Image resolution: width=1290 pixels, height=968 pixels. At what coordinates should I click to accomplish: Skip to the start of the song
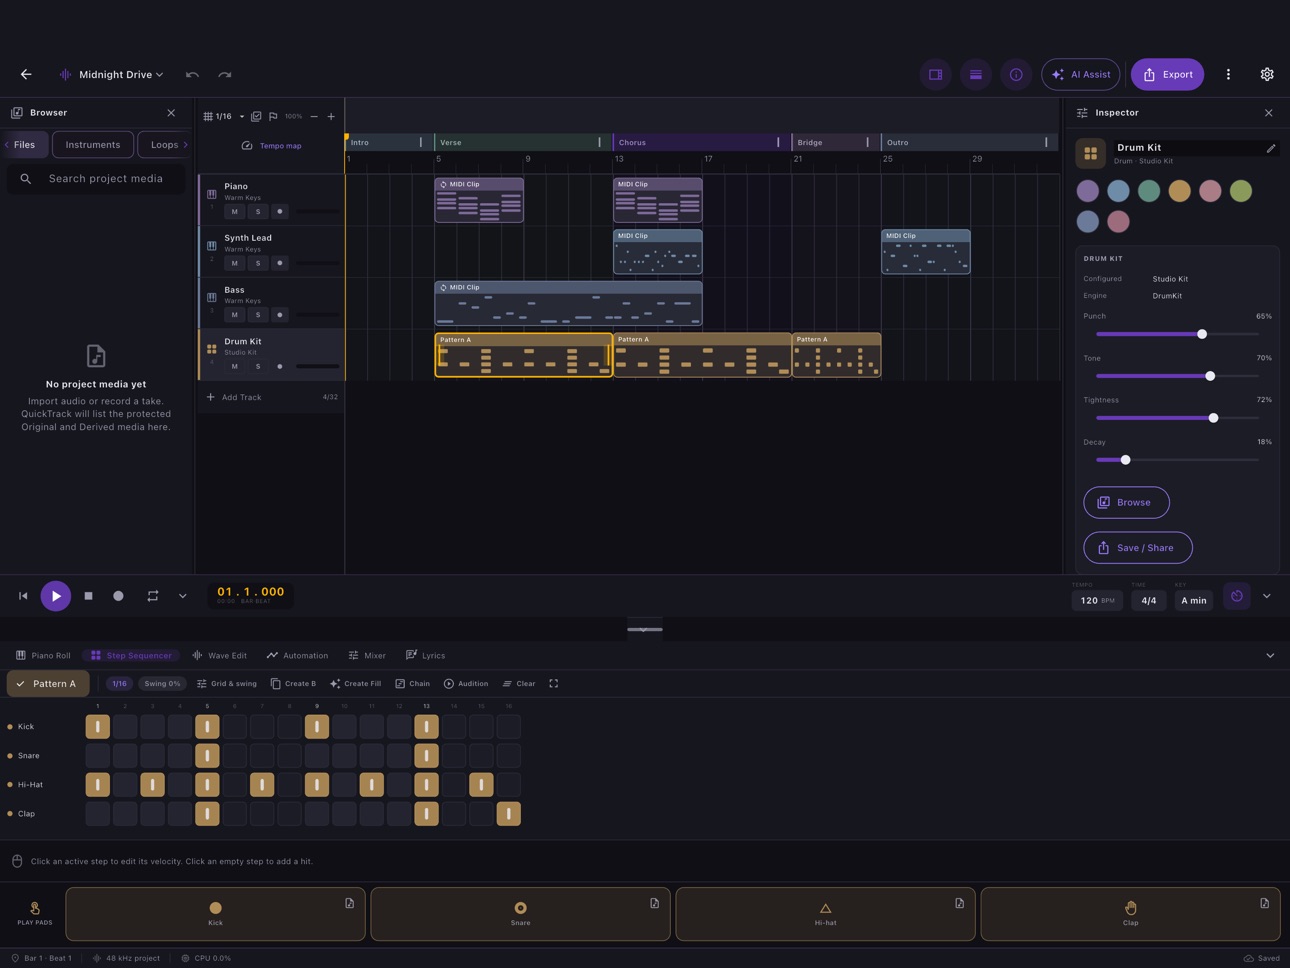(23, 596)
